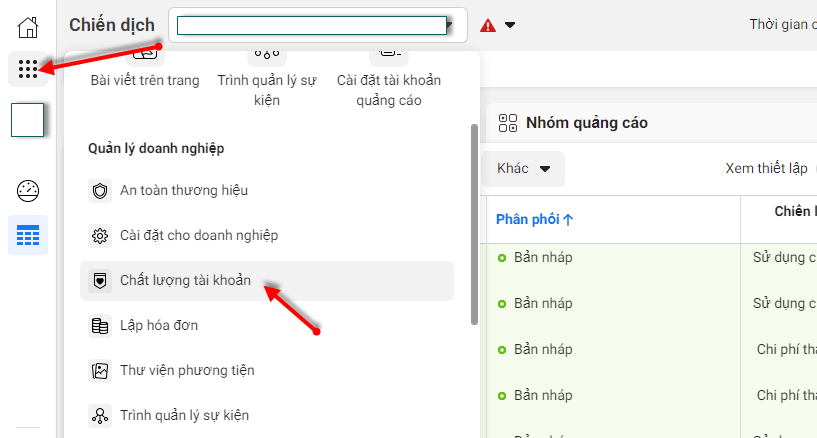The width and height of the screenshot is (817, 438).
Task: Click the Thư viện phương tiện image icon
Action: click(x=100, y=371)
